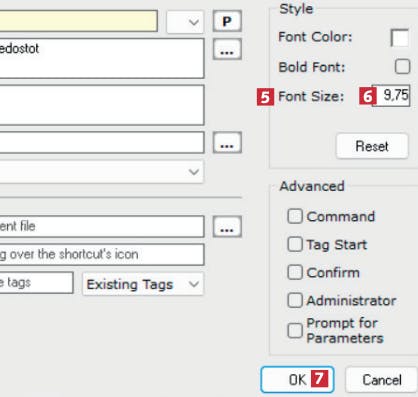Click the empty multi-line text box

(102, 105)
